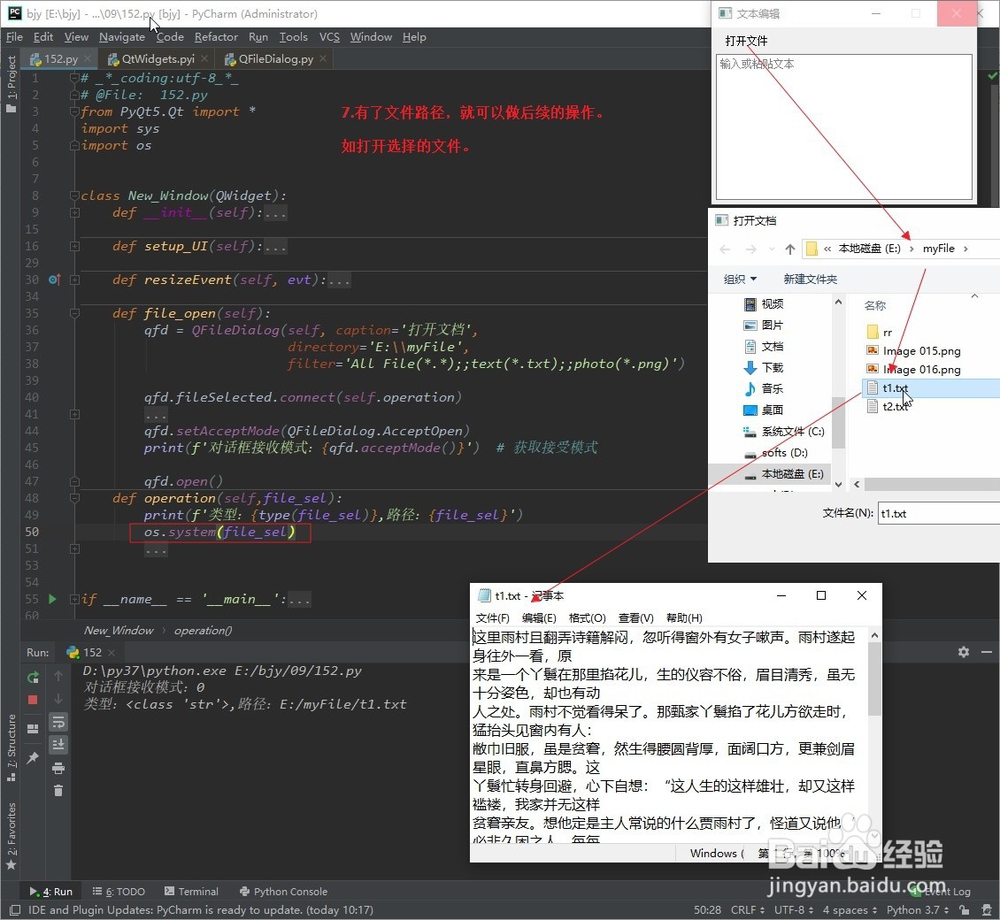1000x920 pixels.
Task: Expand folded resizeEvent method at line 30
Action: click(x=75, y=279)
